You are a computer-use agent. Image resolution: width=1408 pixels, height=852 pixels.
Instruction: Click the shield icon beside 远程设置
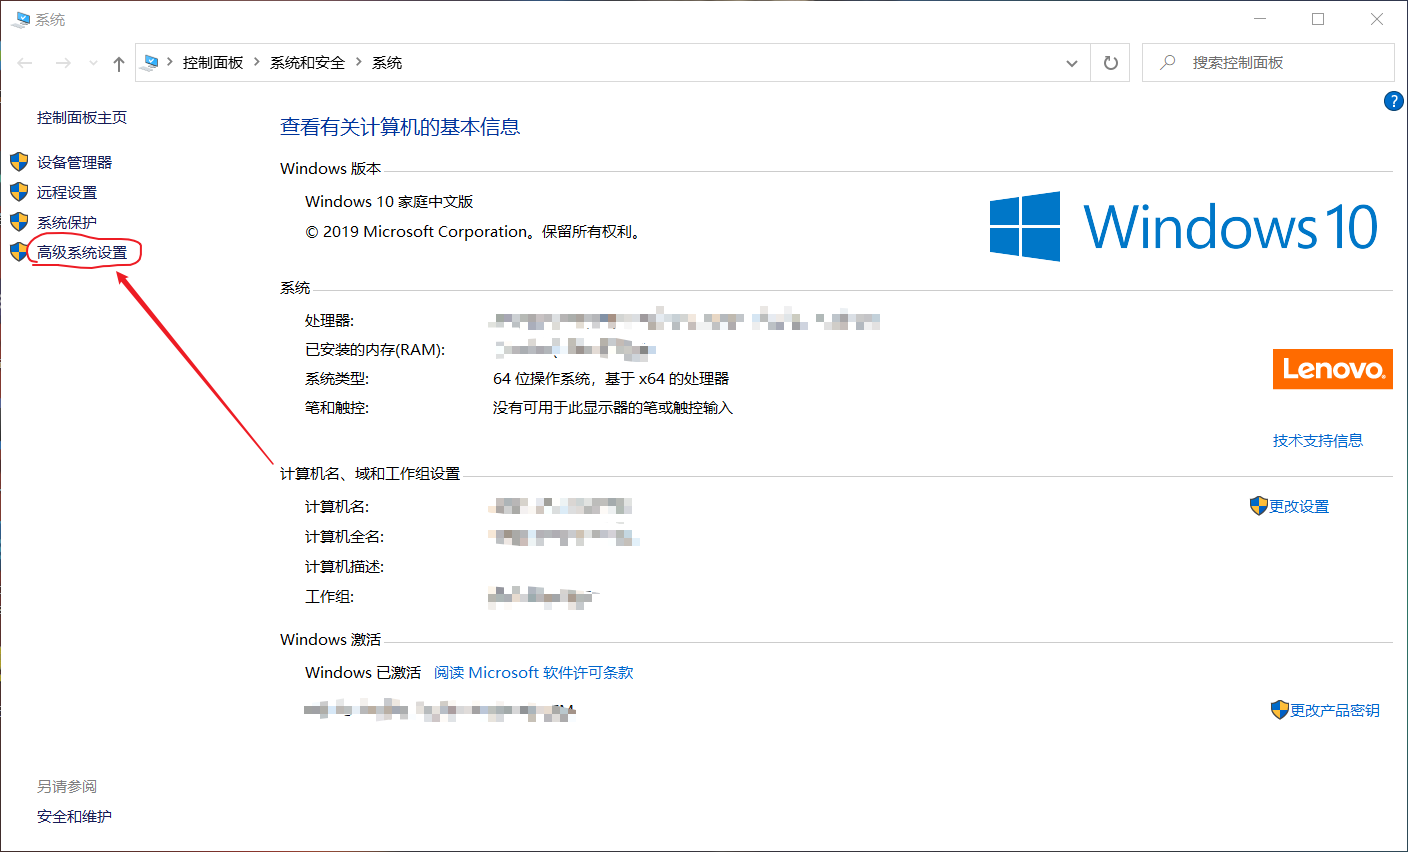pos(19,192)
